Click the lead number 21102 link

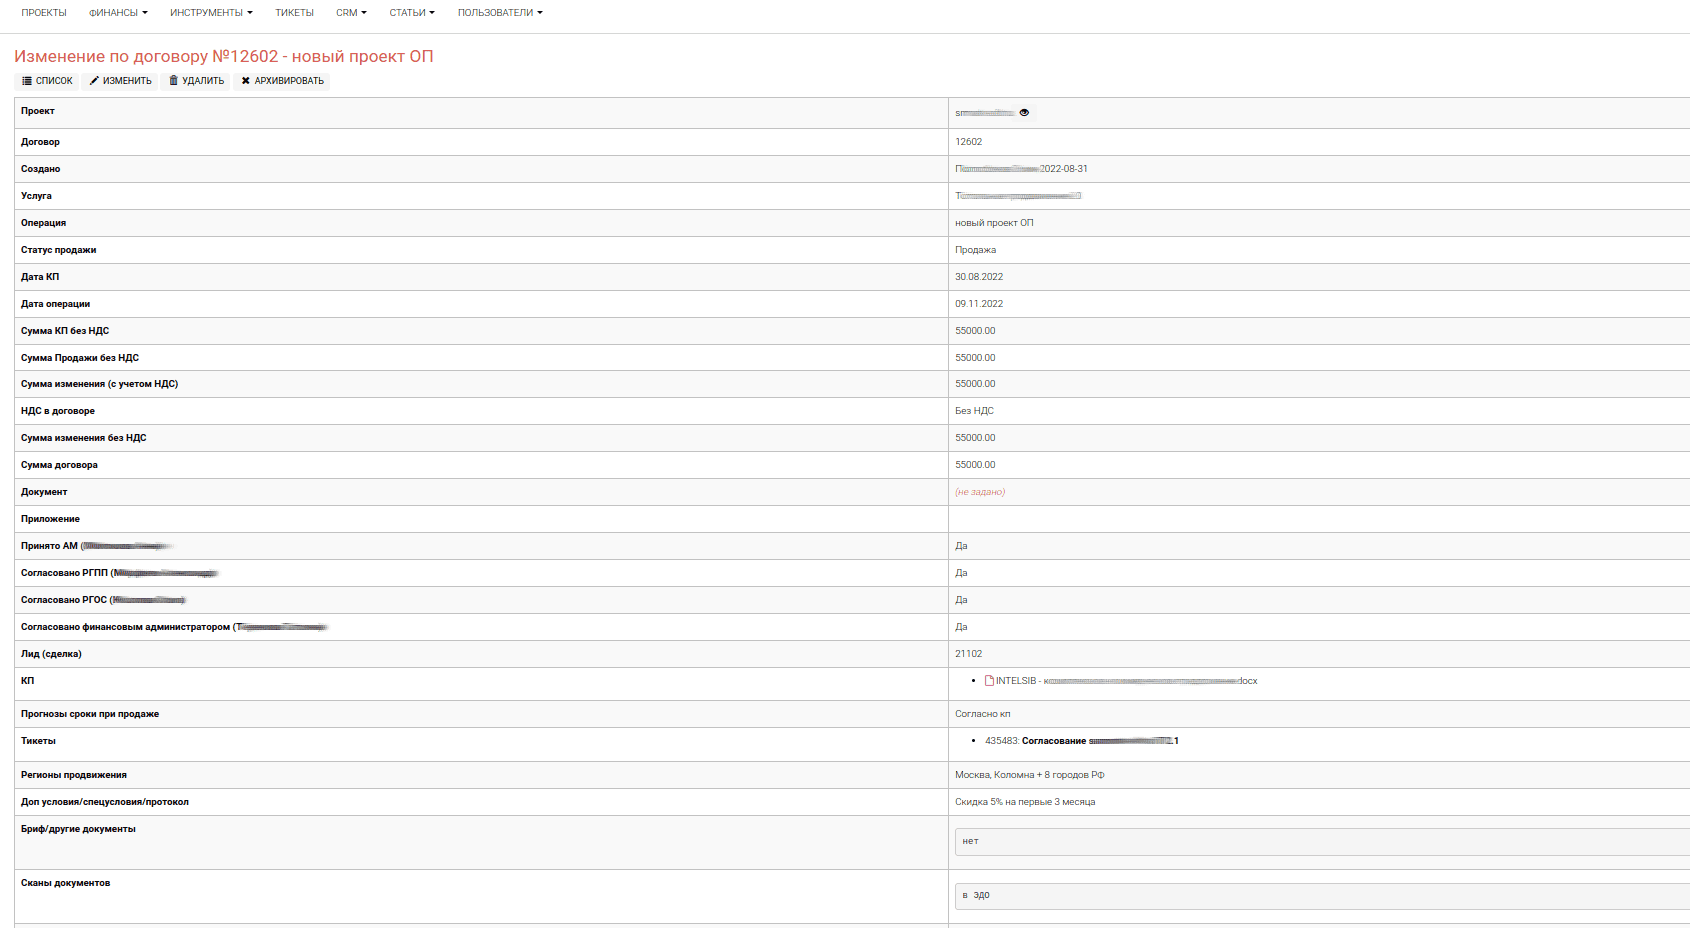[x=968, y=654]
